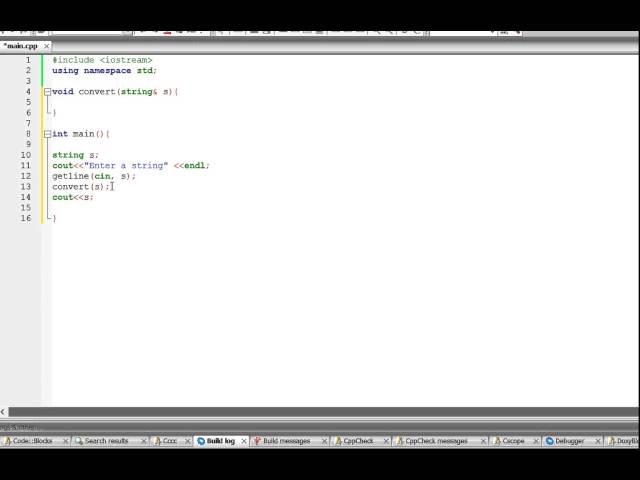Close the Build messages tab
Image resolution: width=640 pixels, height=480 pixels.
(x=324, y=441)
